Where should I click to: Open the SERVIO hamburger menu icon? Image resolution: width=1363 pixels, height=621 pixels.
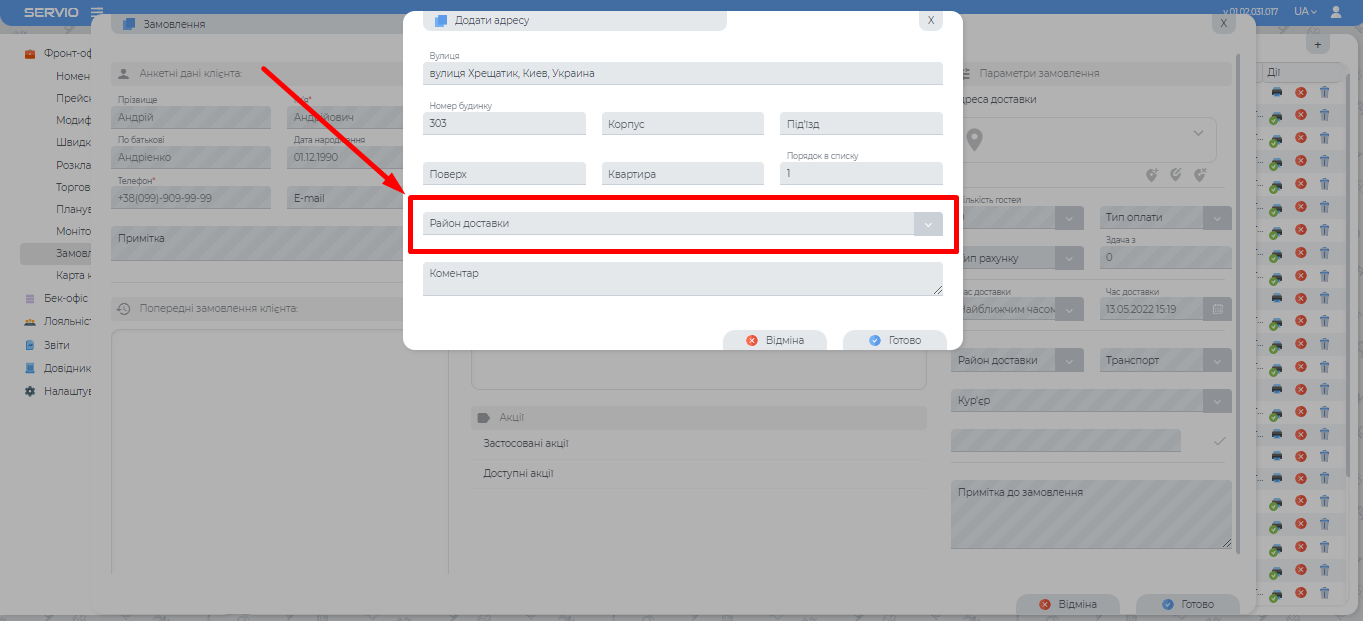point(97,12)
